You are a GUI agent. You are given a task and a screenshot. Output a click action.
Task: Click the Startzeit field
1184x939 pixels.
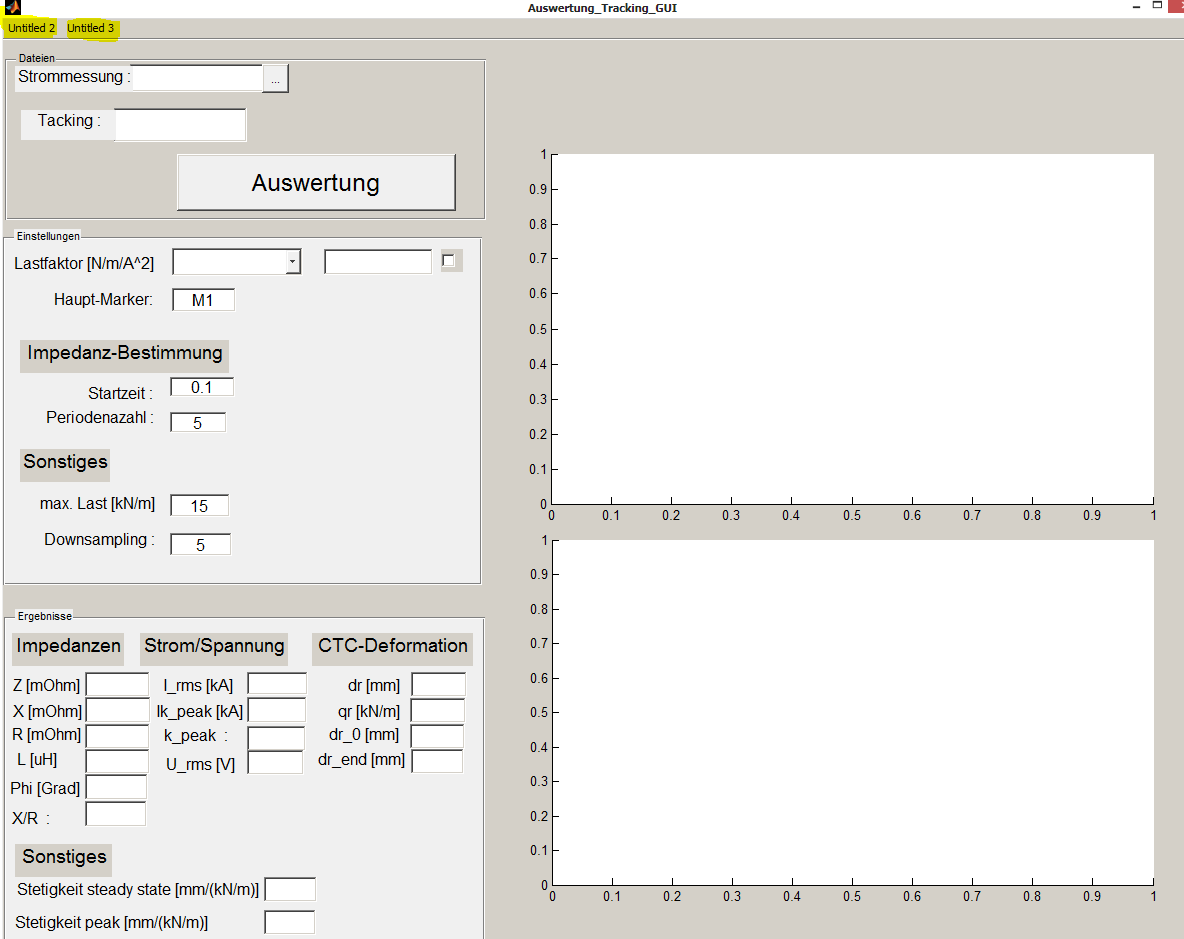202,387
